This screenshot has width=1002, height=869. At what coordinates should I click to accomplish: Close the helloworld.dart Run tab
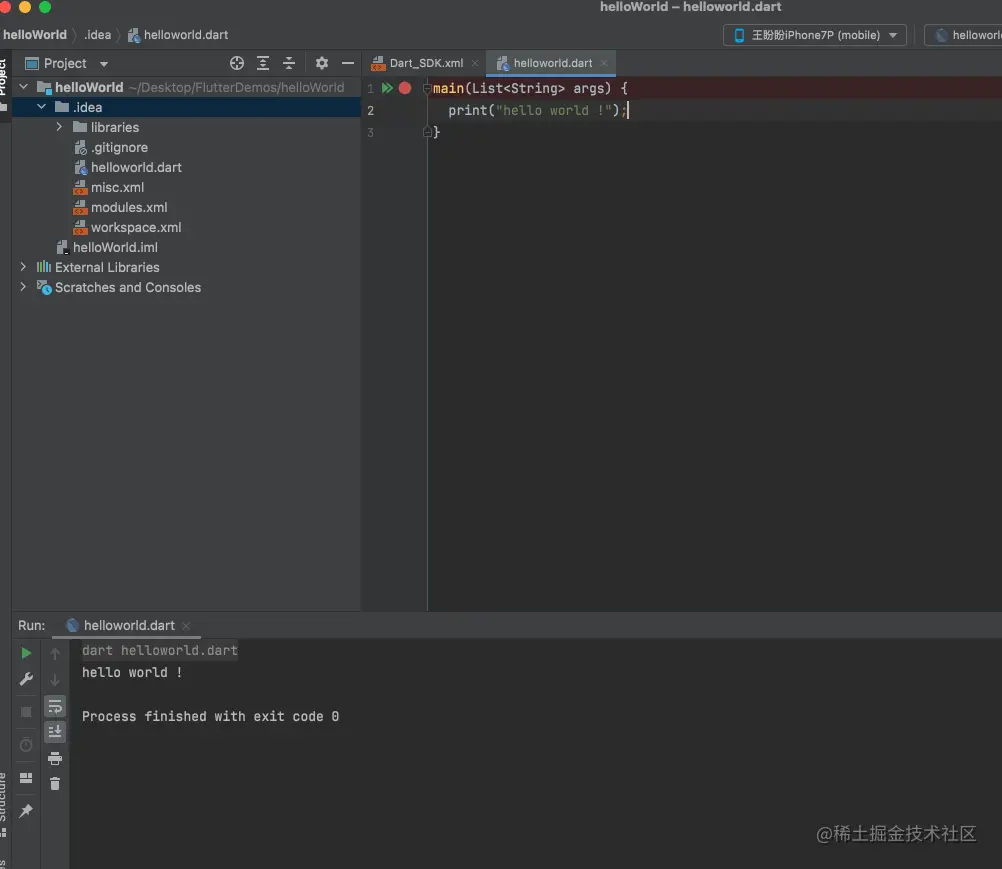coord(186,626)
